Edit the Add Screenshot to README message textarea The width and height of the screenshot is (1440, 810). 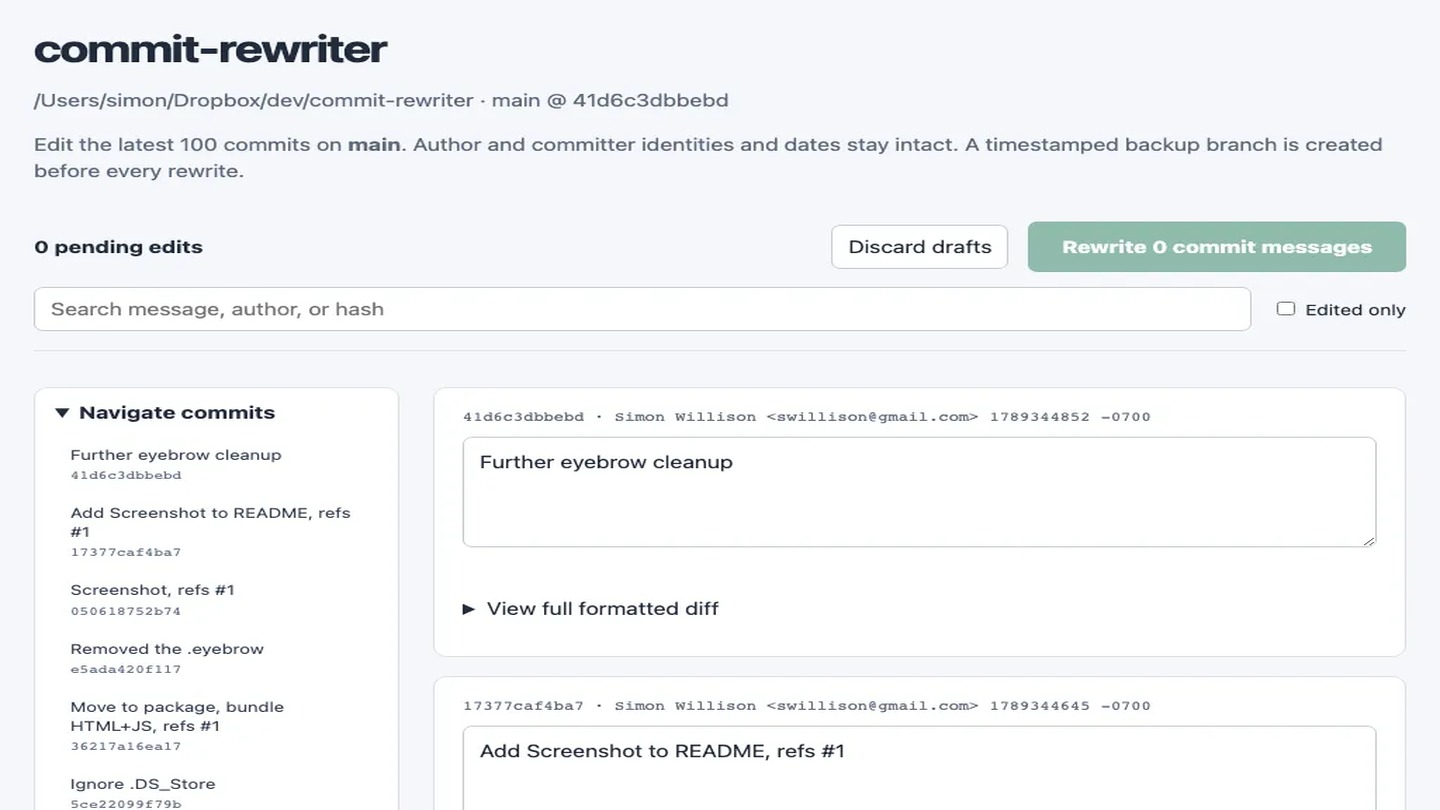point(919,768)
